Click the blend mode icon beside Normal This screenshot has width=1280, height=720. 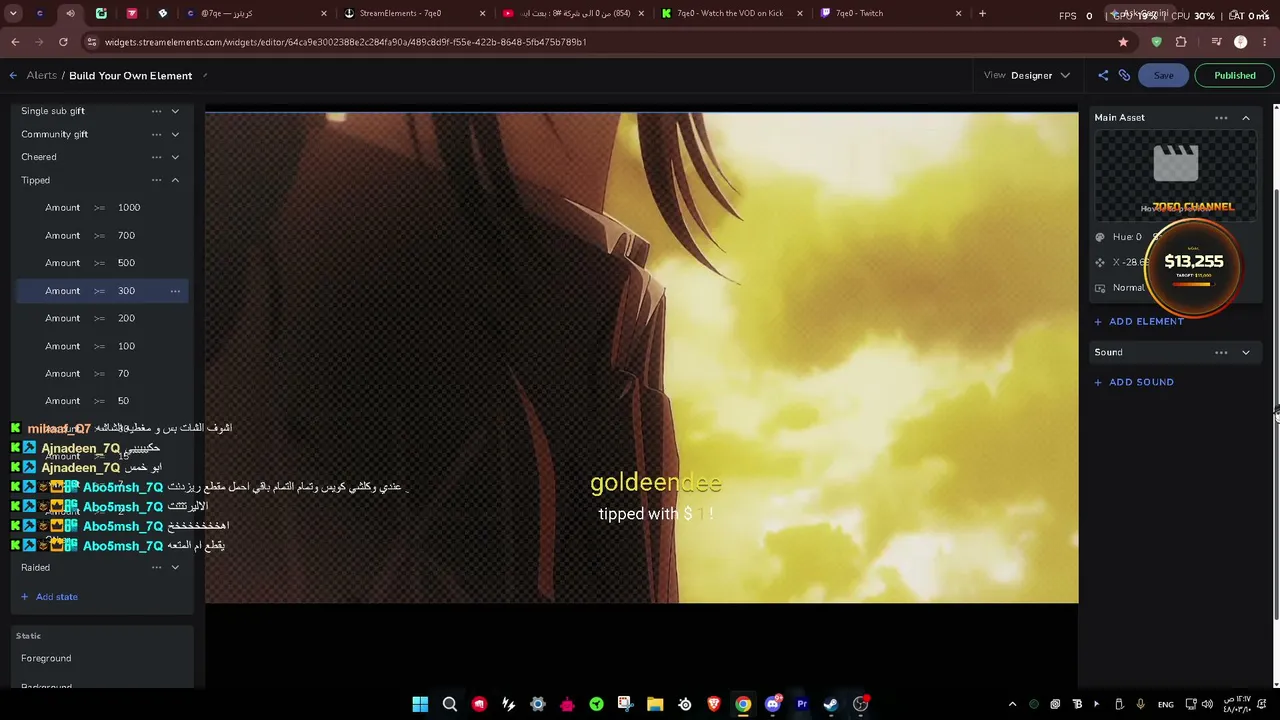[x=1100, y=288]
